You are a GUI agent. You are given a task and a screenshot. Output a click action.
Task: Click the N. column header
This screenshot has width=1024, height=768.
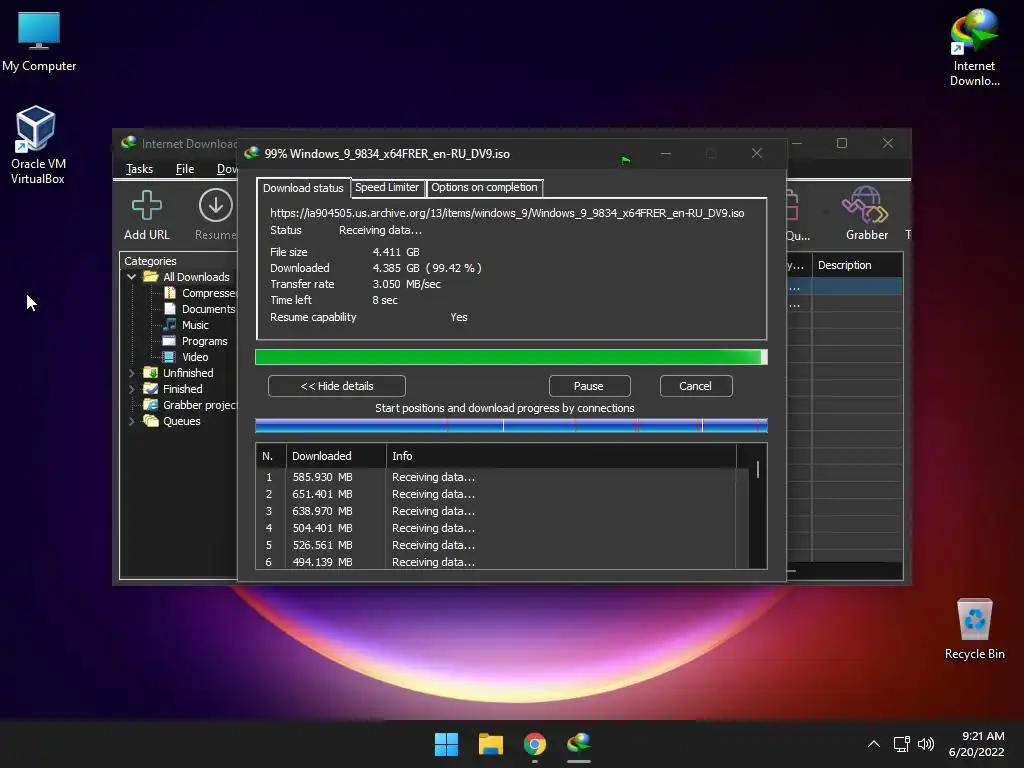[x=271, y=456]
